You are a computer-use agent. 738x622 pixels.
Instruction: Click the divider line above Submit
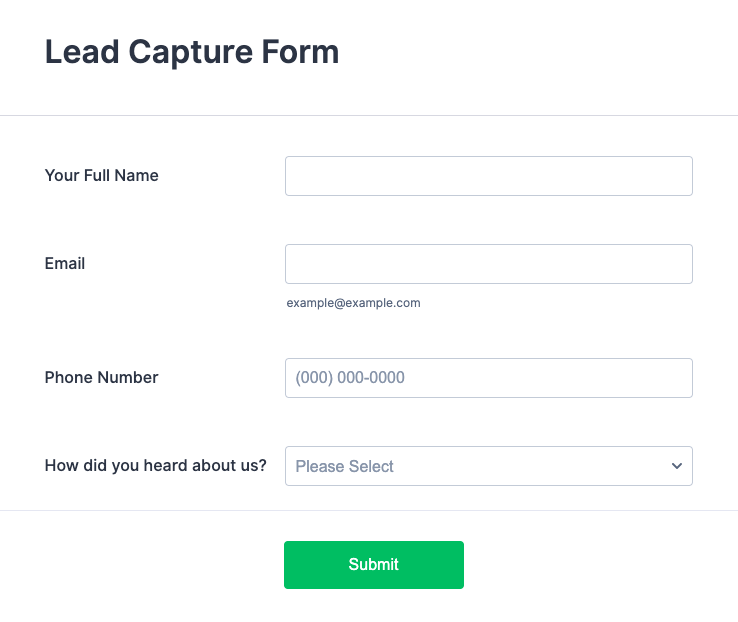click(369, 510)
